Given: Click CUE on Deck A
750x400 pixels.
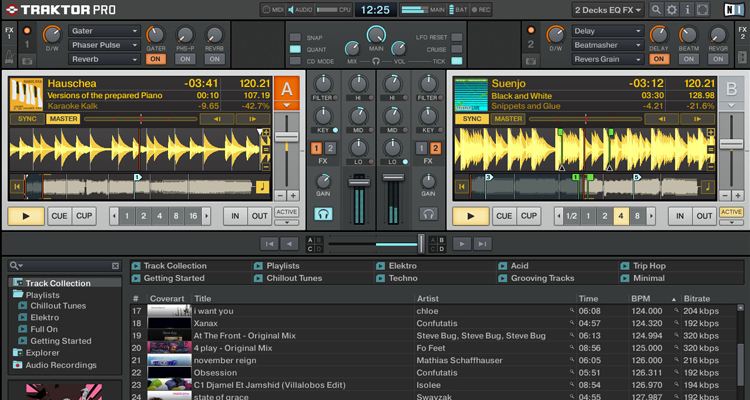Looking at the screenshot, I should pos(59,216).
